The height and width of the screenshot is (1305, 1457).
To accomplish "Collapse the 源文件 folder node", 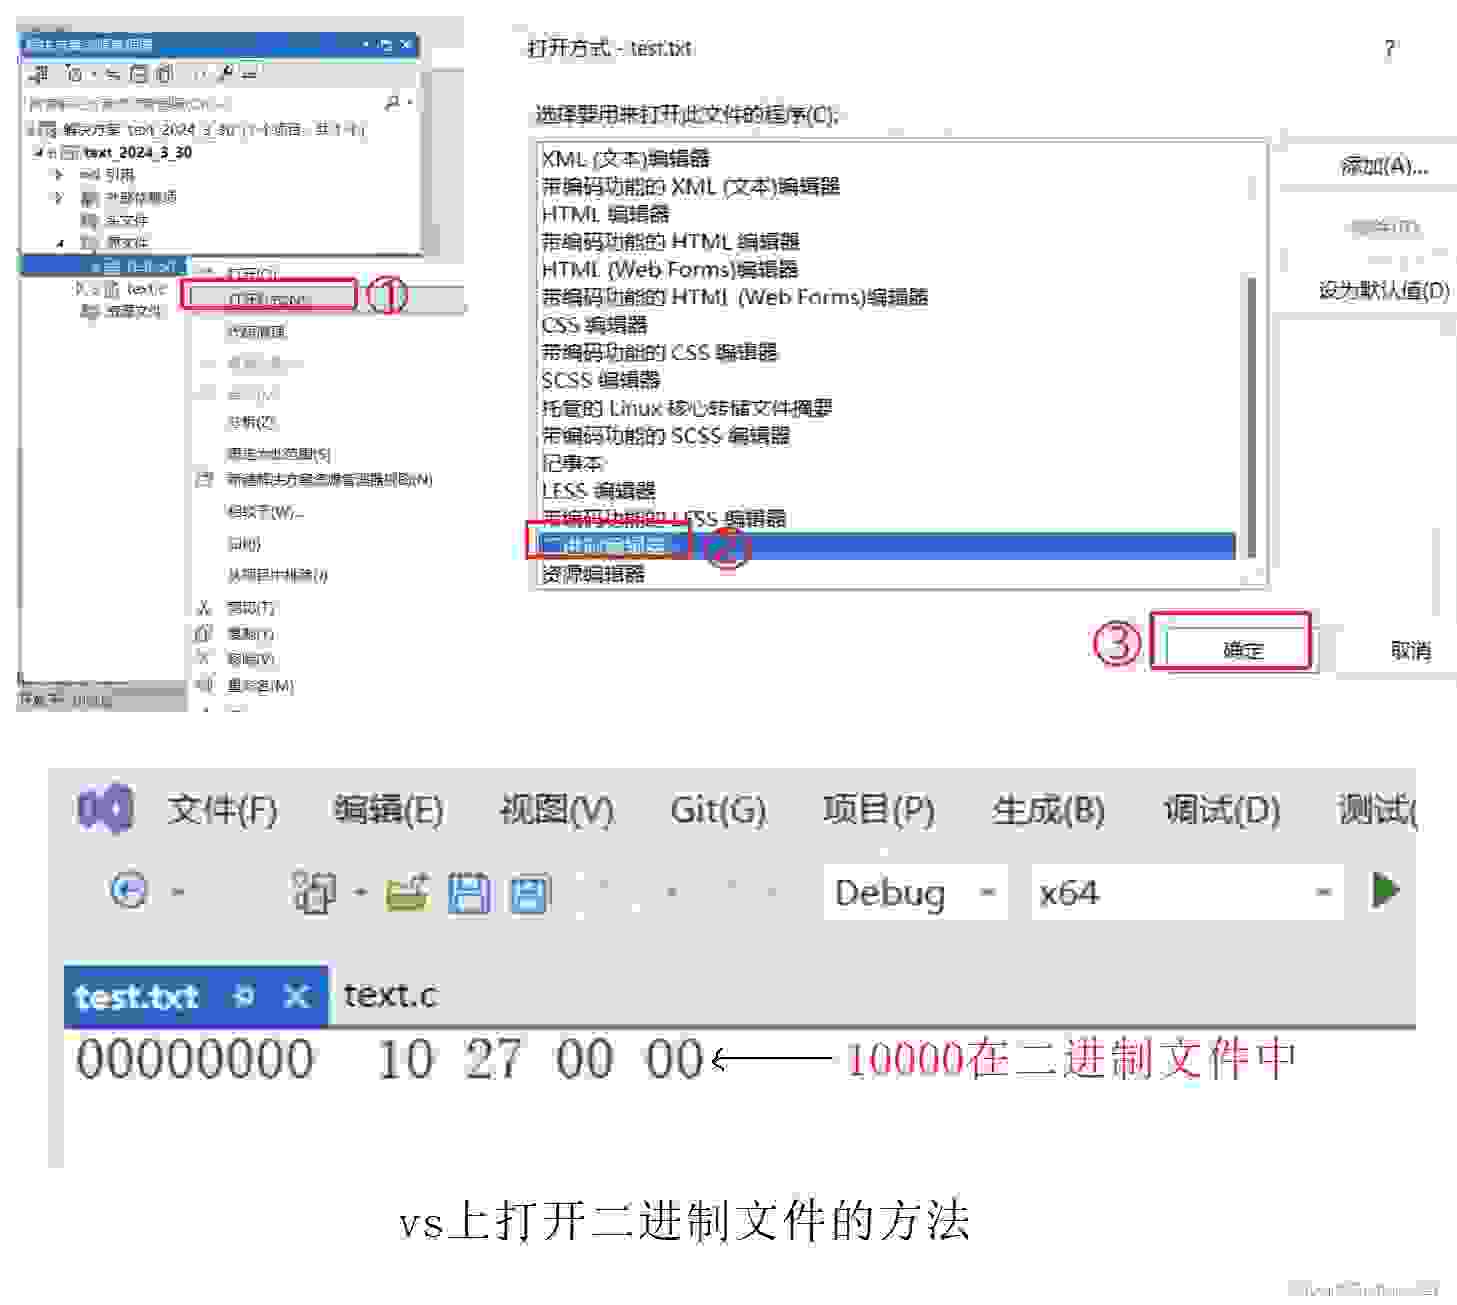I will click(x=60, y=242).
